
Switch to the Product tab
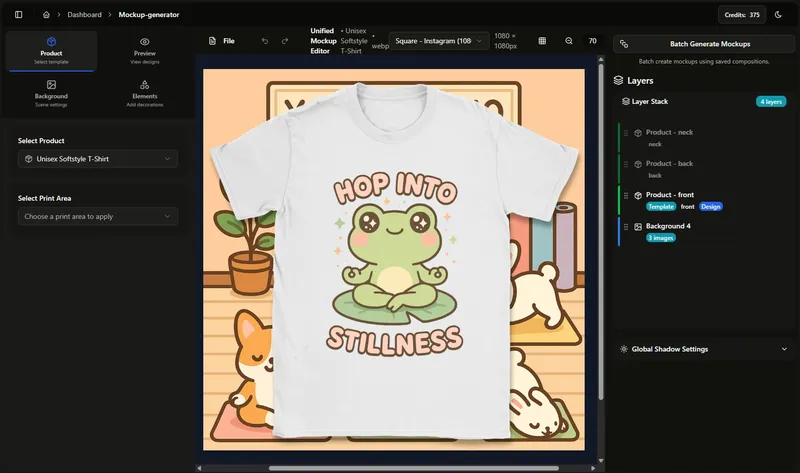(51, 51)
